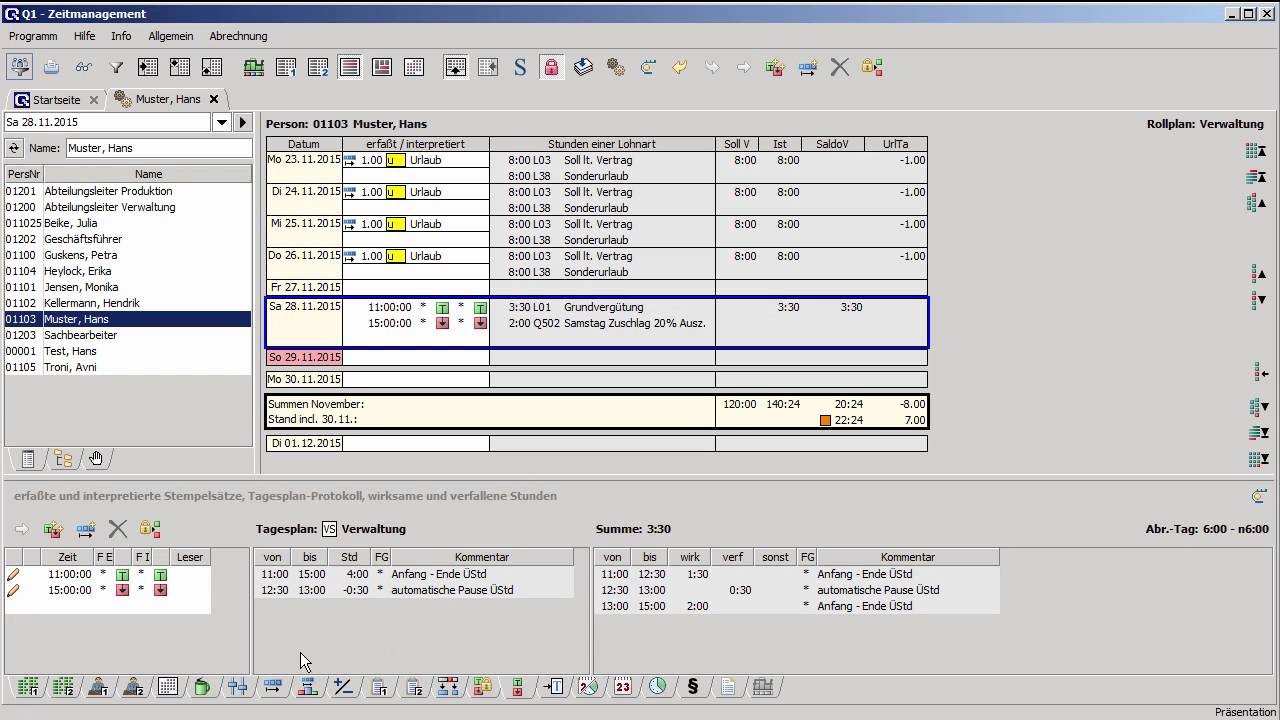Sort by Name column header in person list

148,174
